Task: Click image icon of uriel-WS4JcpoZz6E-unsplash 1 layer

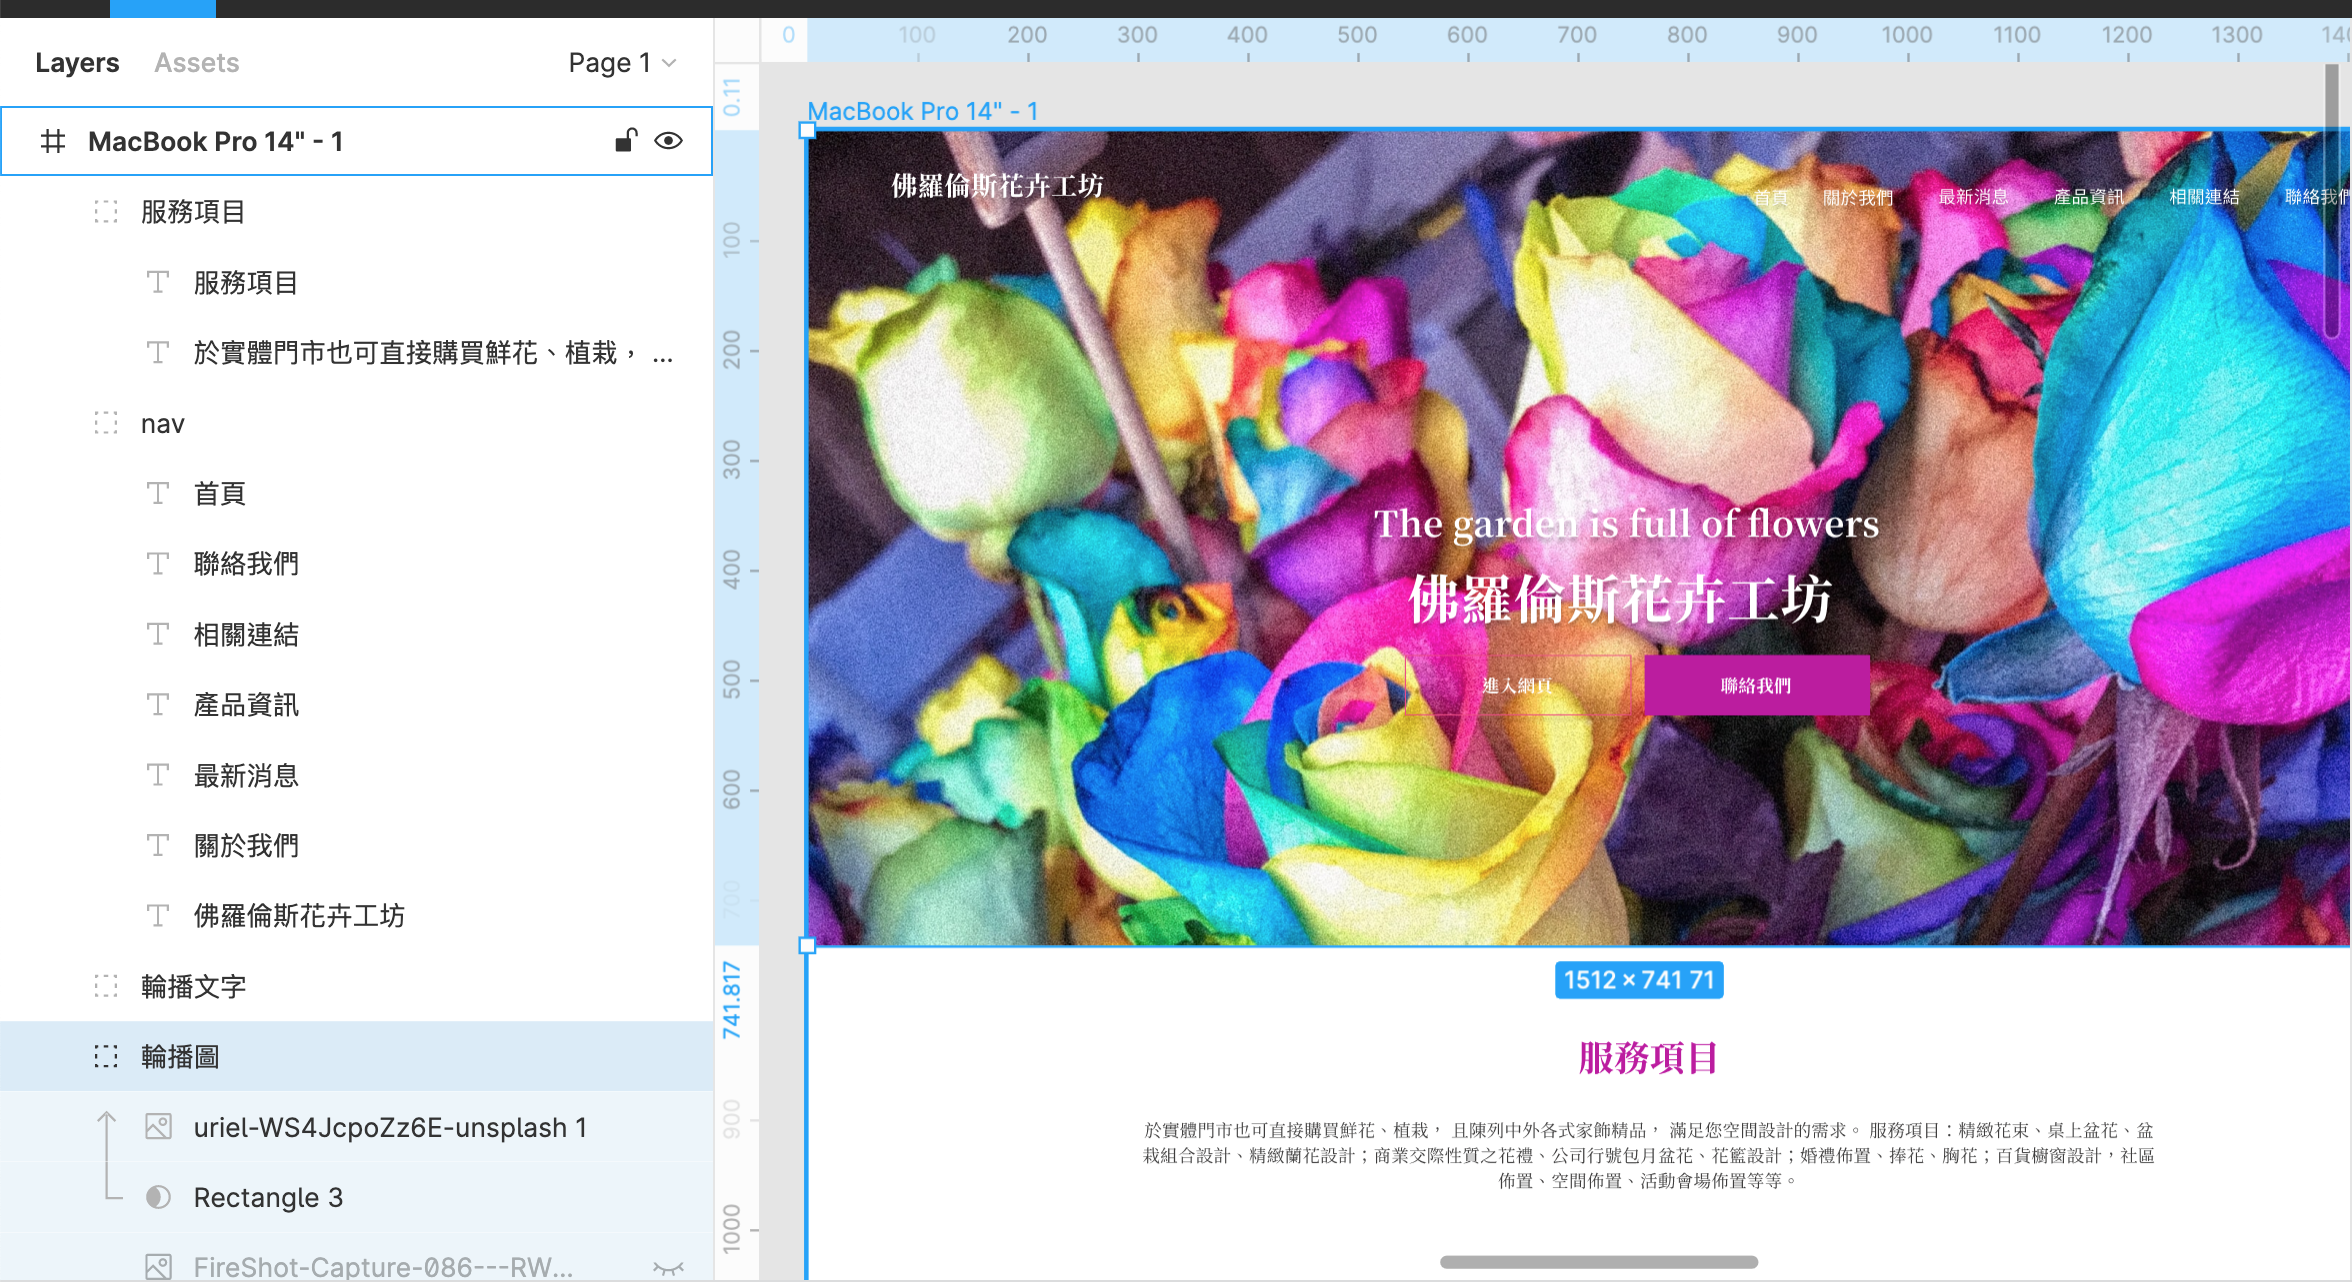Action: click(x=158, y=1127)
